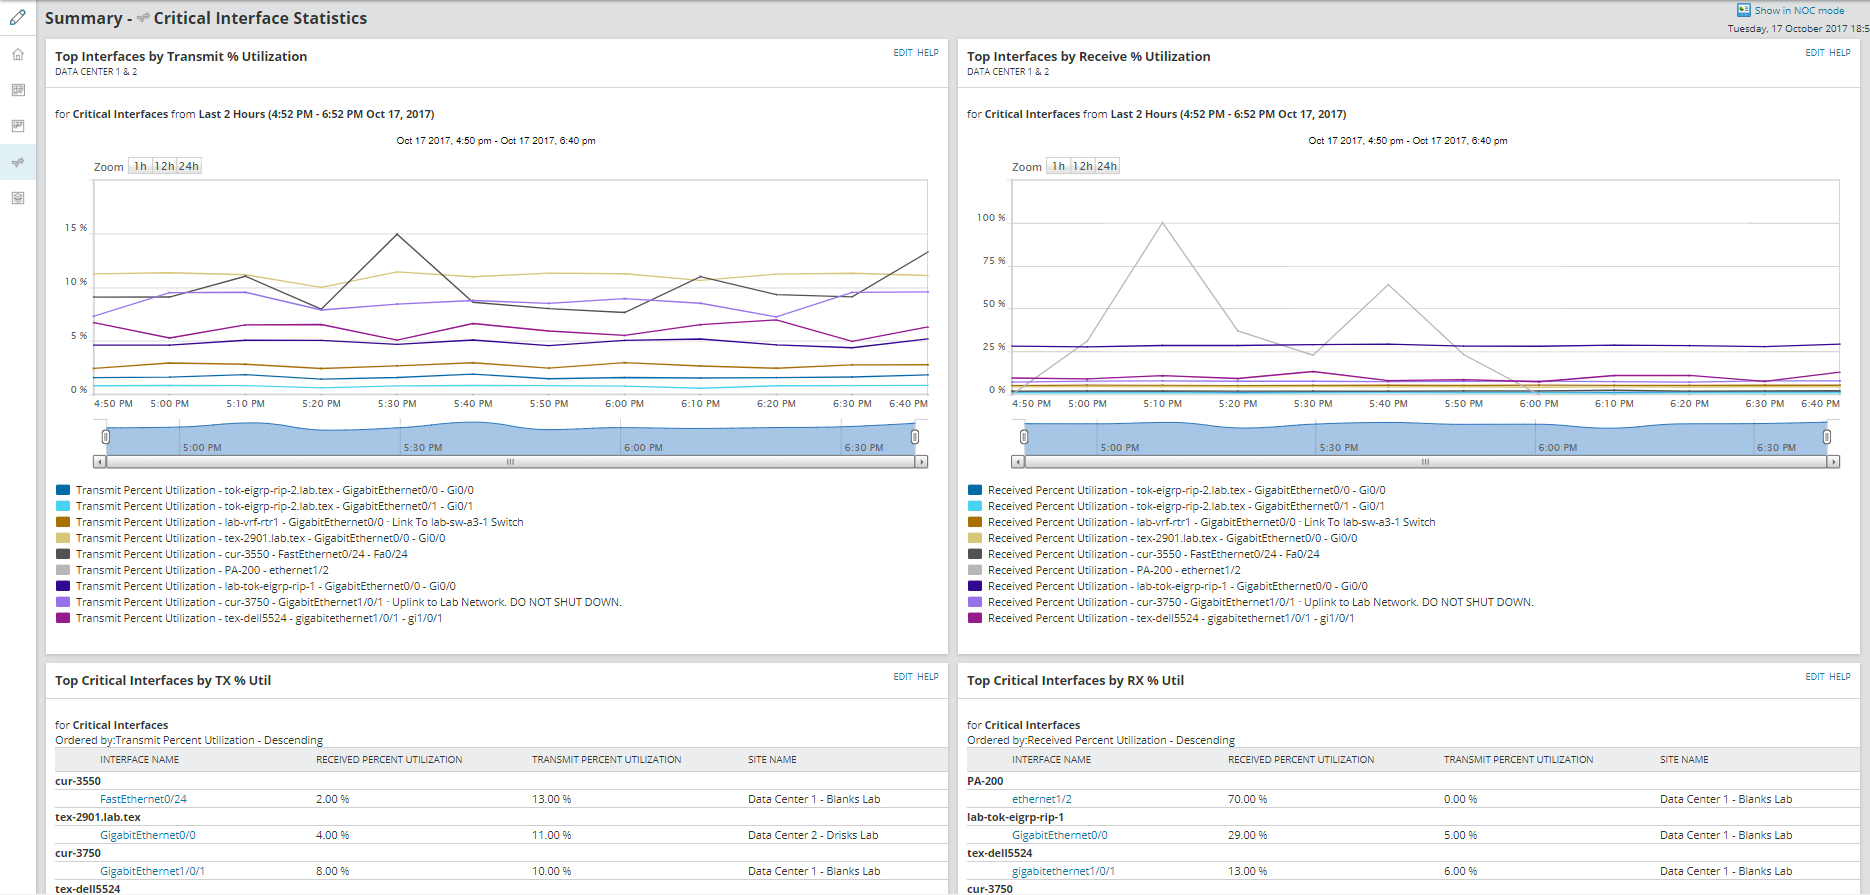Click HELP on the Receive % Utilization panel

coord(1840,53)
